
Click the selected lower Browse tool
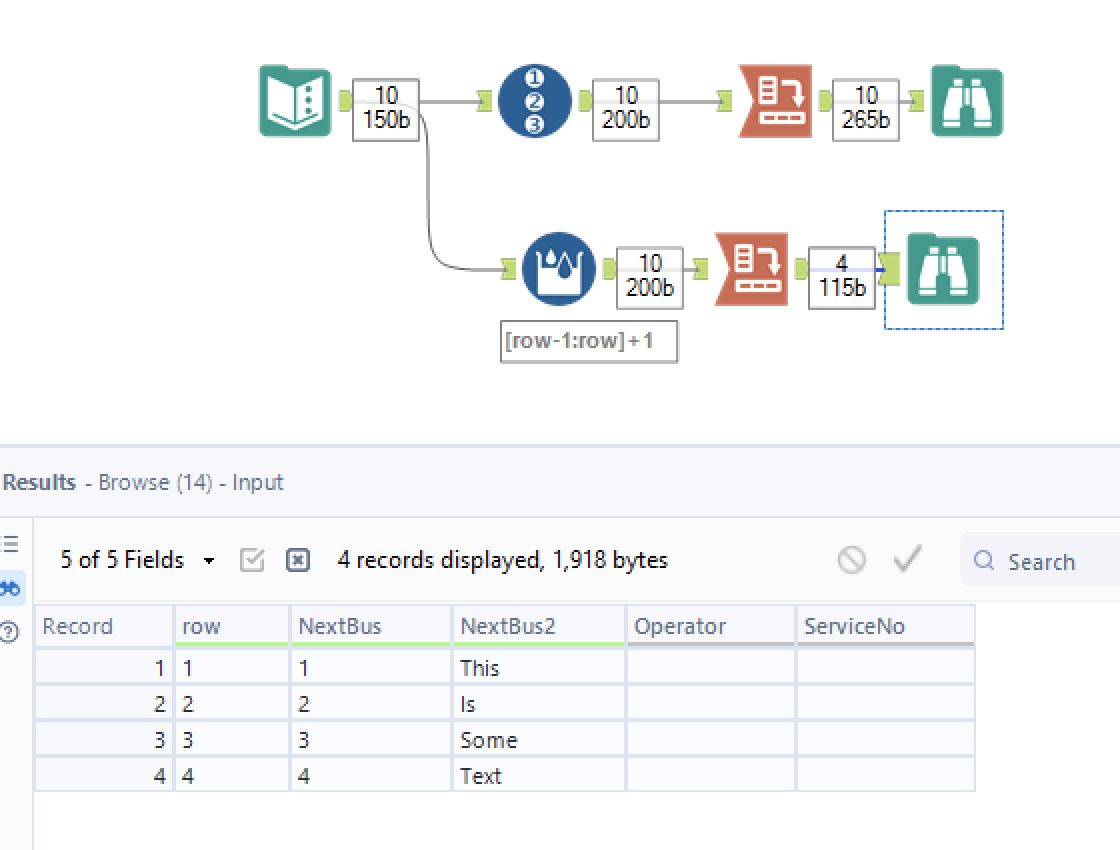click(x=943, y=270)
